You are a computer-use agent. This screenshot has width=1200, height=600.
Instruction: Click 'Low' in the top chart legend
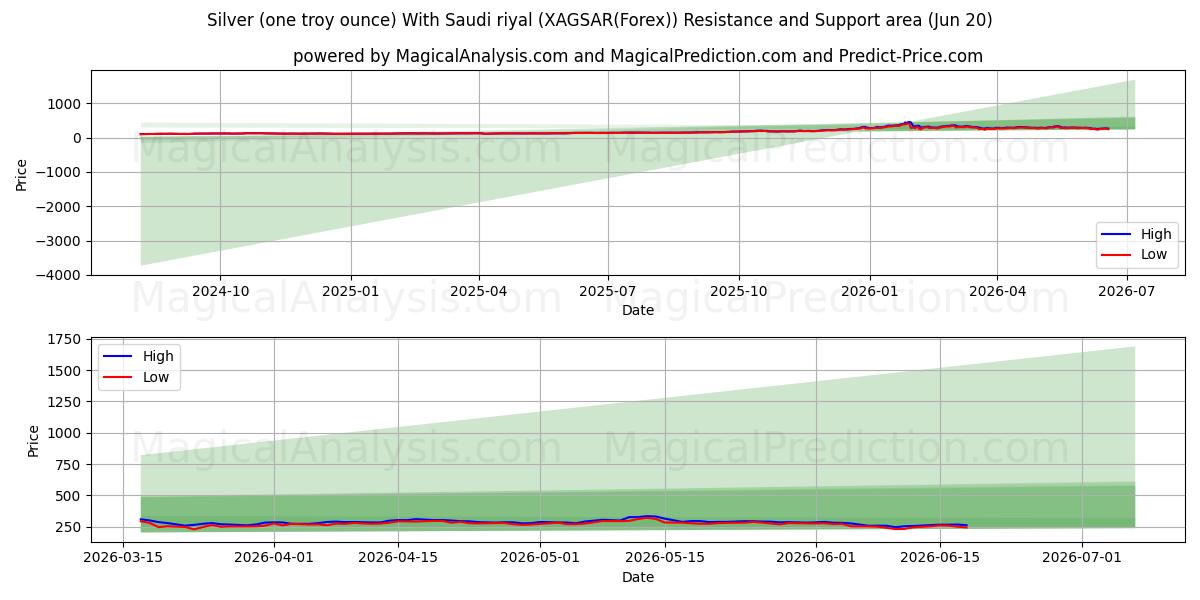[x=1154, y=255]
